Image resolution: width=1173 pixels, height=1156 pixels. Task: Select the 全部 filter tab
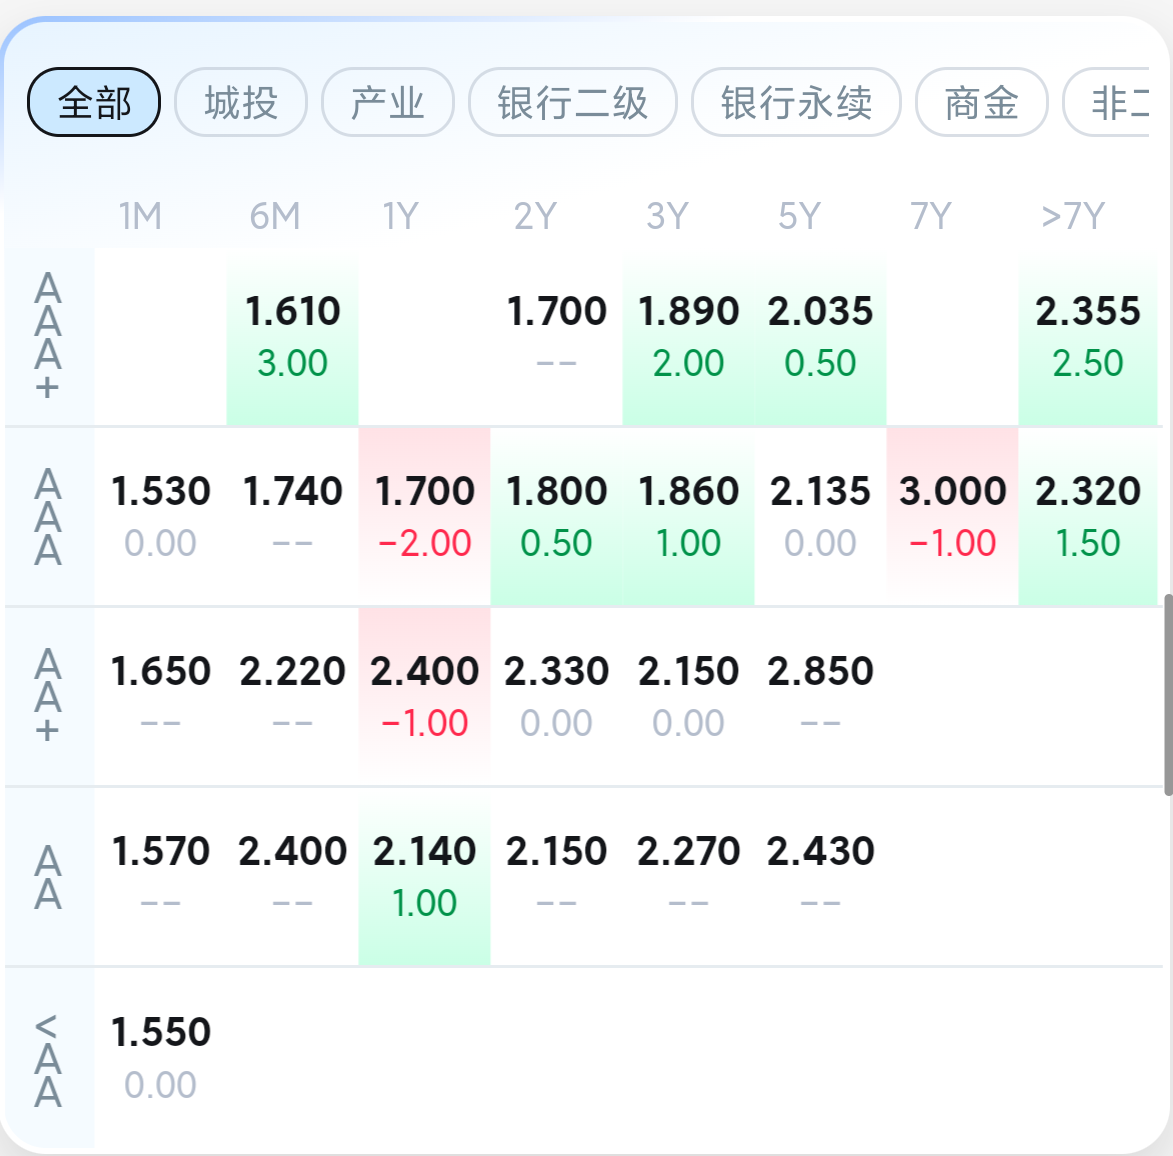94,102
